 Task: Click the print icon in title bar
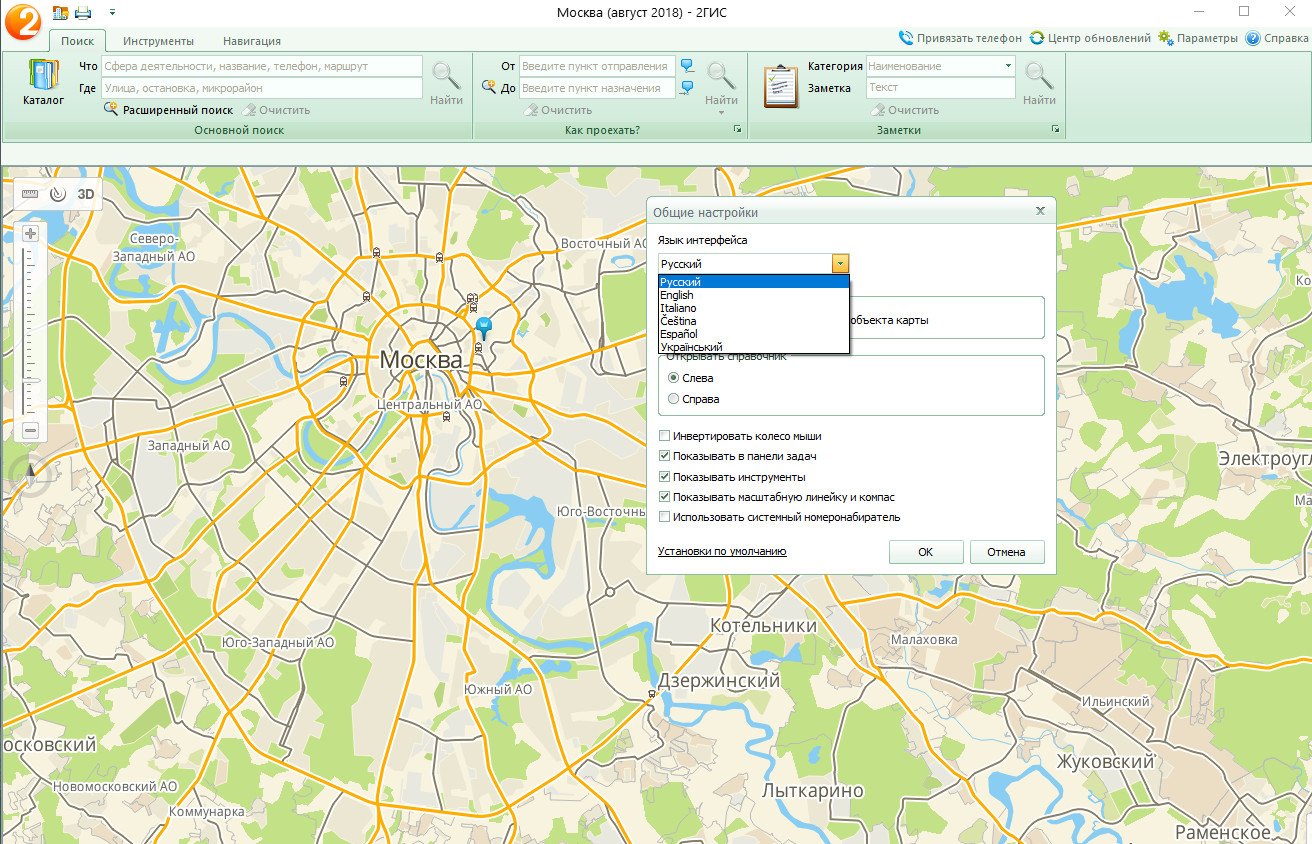coord(83,12)
